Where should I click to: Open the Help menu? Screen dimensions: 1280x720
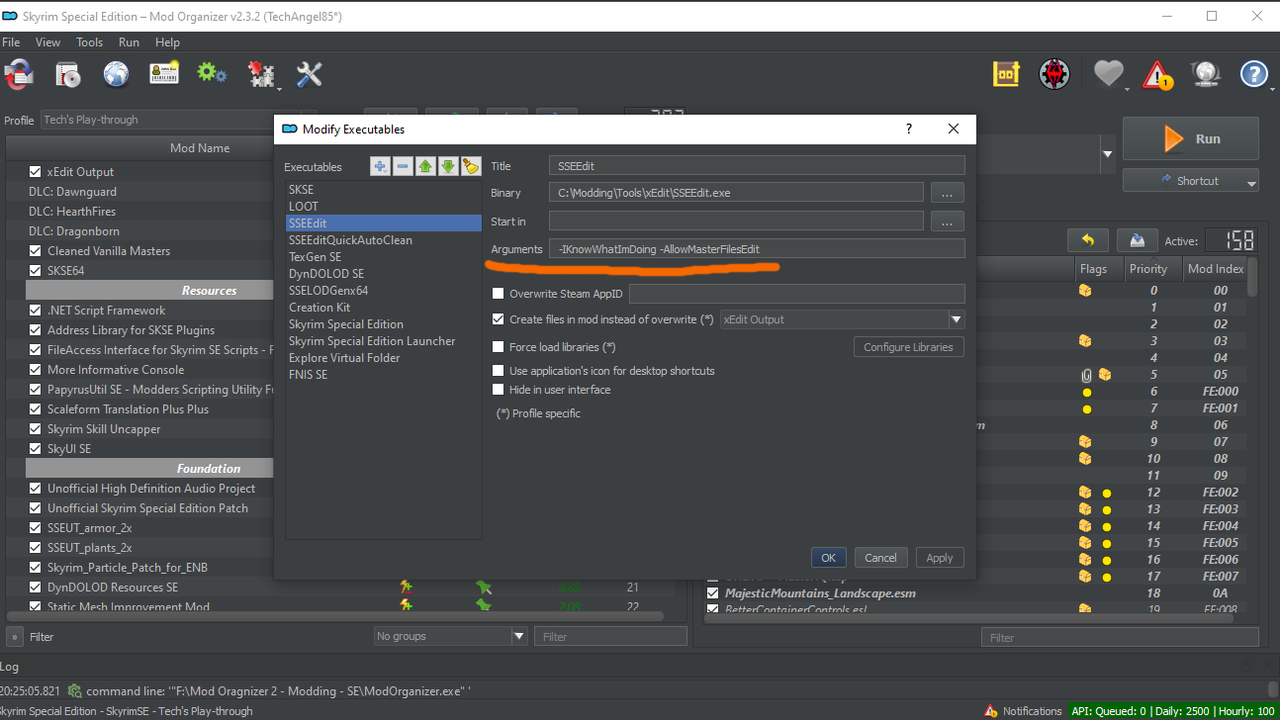tap(168, 42)
